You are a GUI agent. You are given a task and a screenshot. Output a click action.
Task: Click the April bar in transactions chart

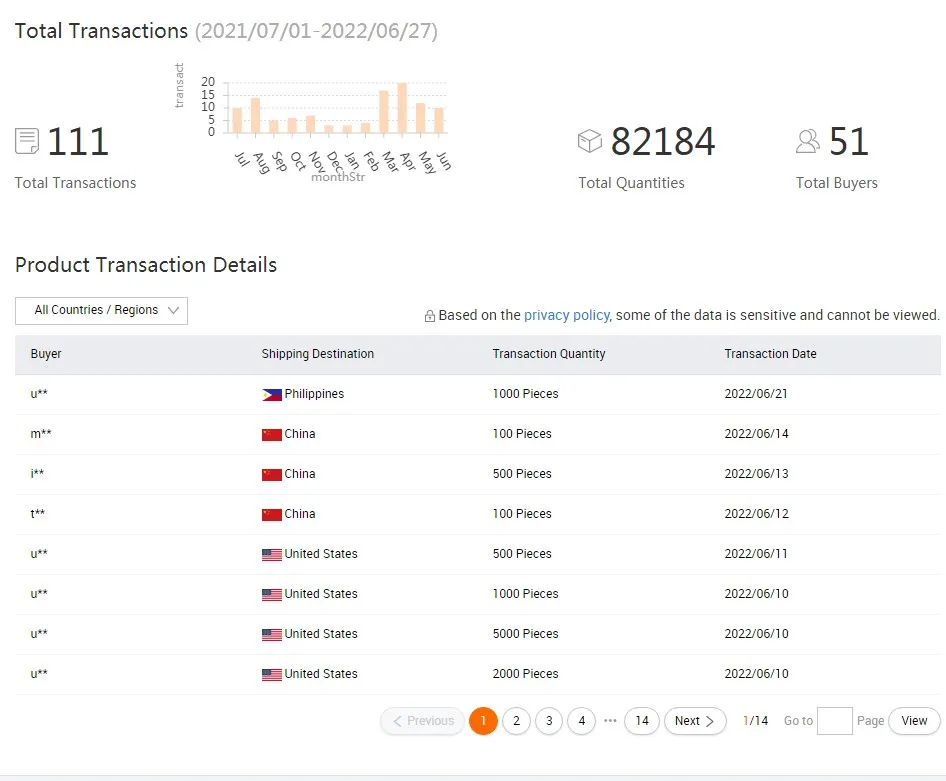pos(402,108)
